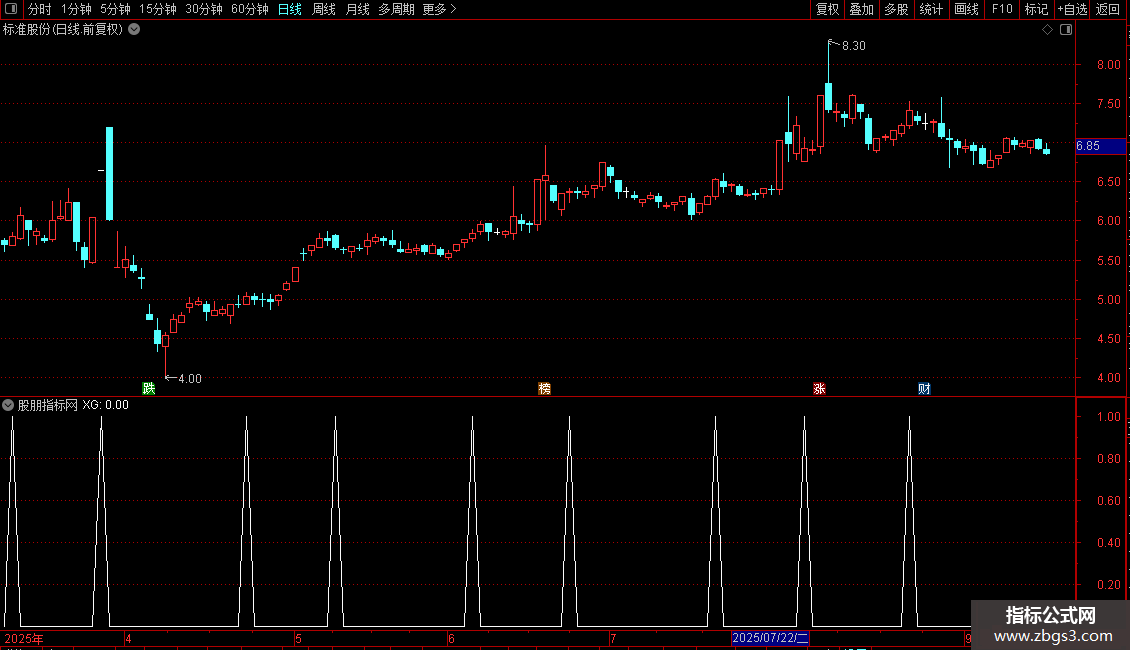Select the 60分钟 period
This screenshot has width=1130, height=650.
[x=249, y=9]
